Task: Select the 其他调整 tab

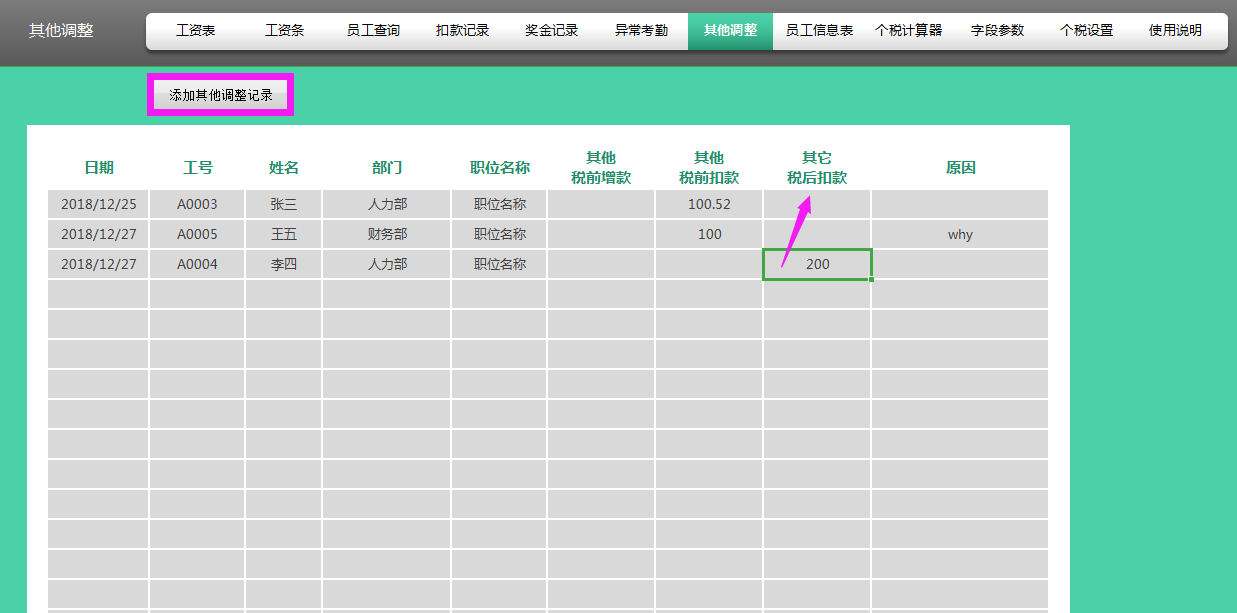Action: click(x=730, y=30)
